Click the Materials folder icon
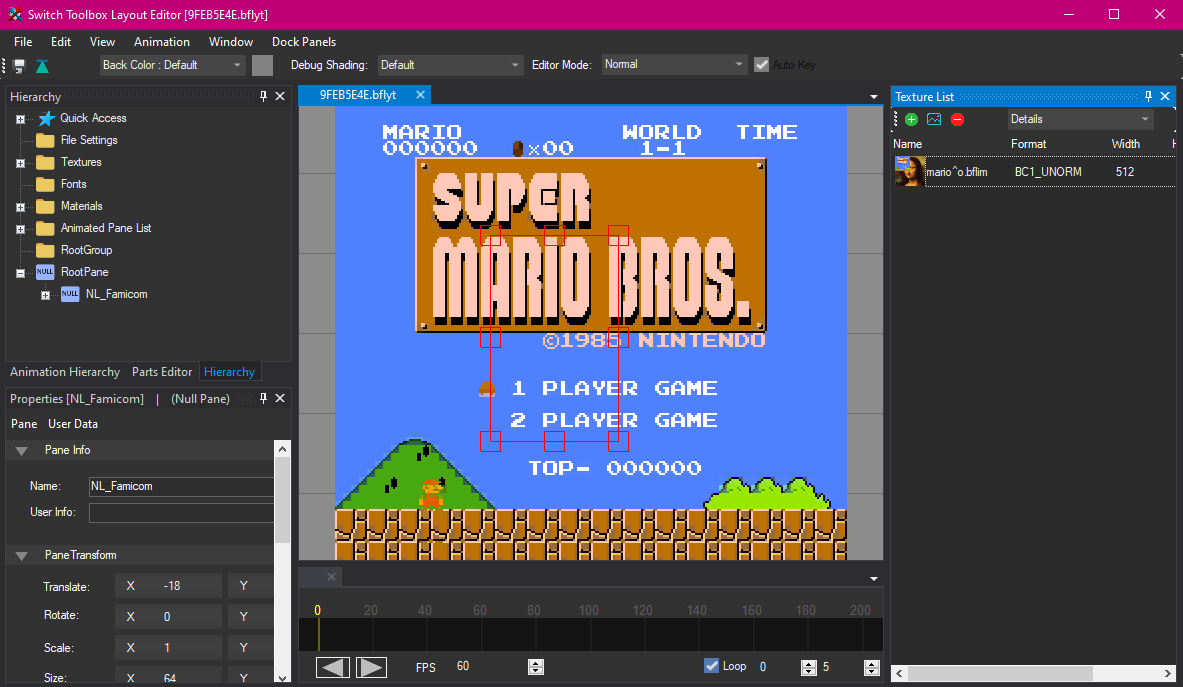 point(45,206)
